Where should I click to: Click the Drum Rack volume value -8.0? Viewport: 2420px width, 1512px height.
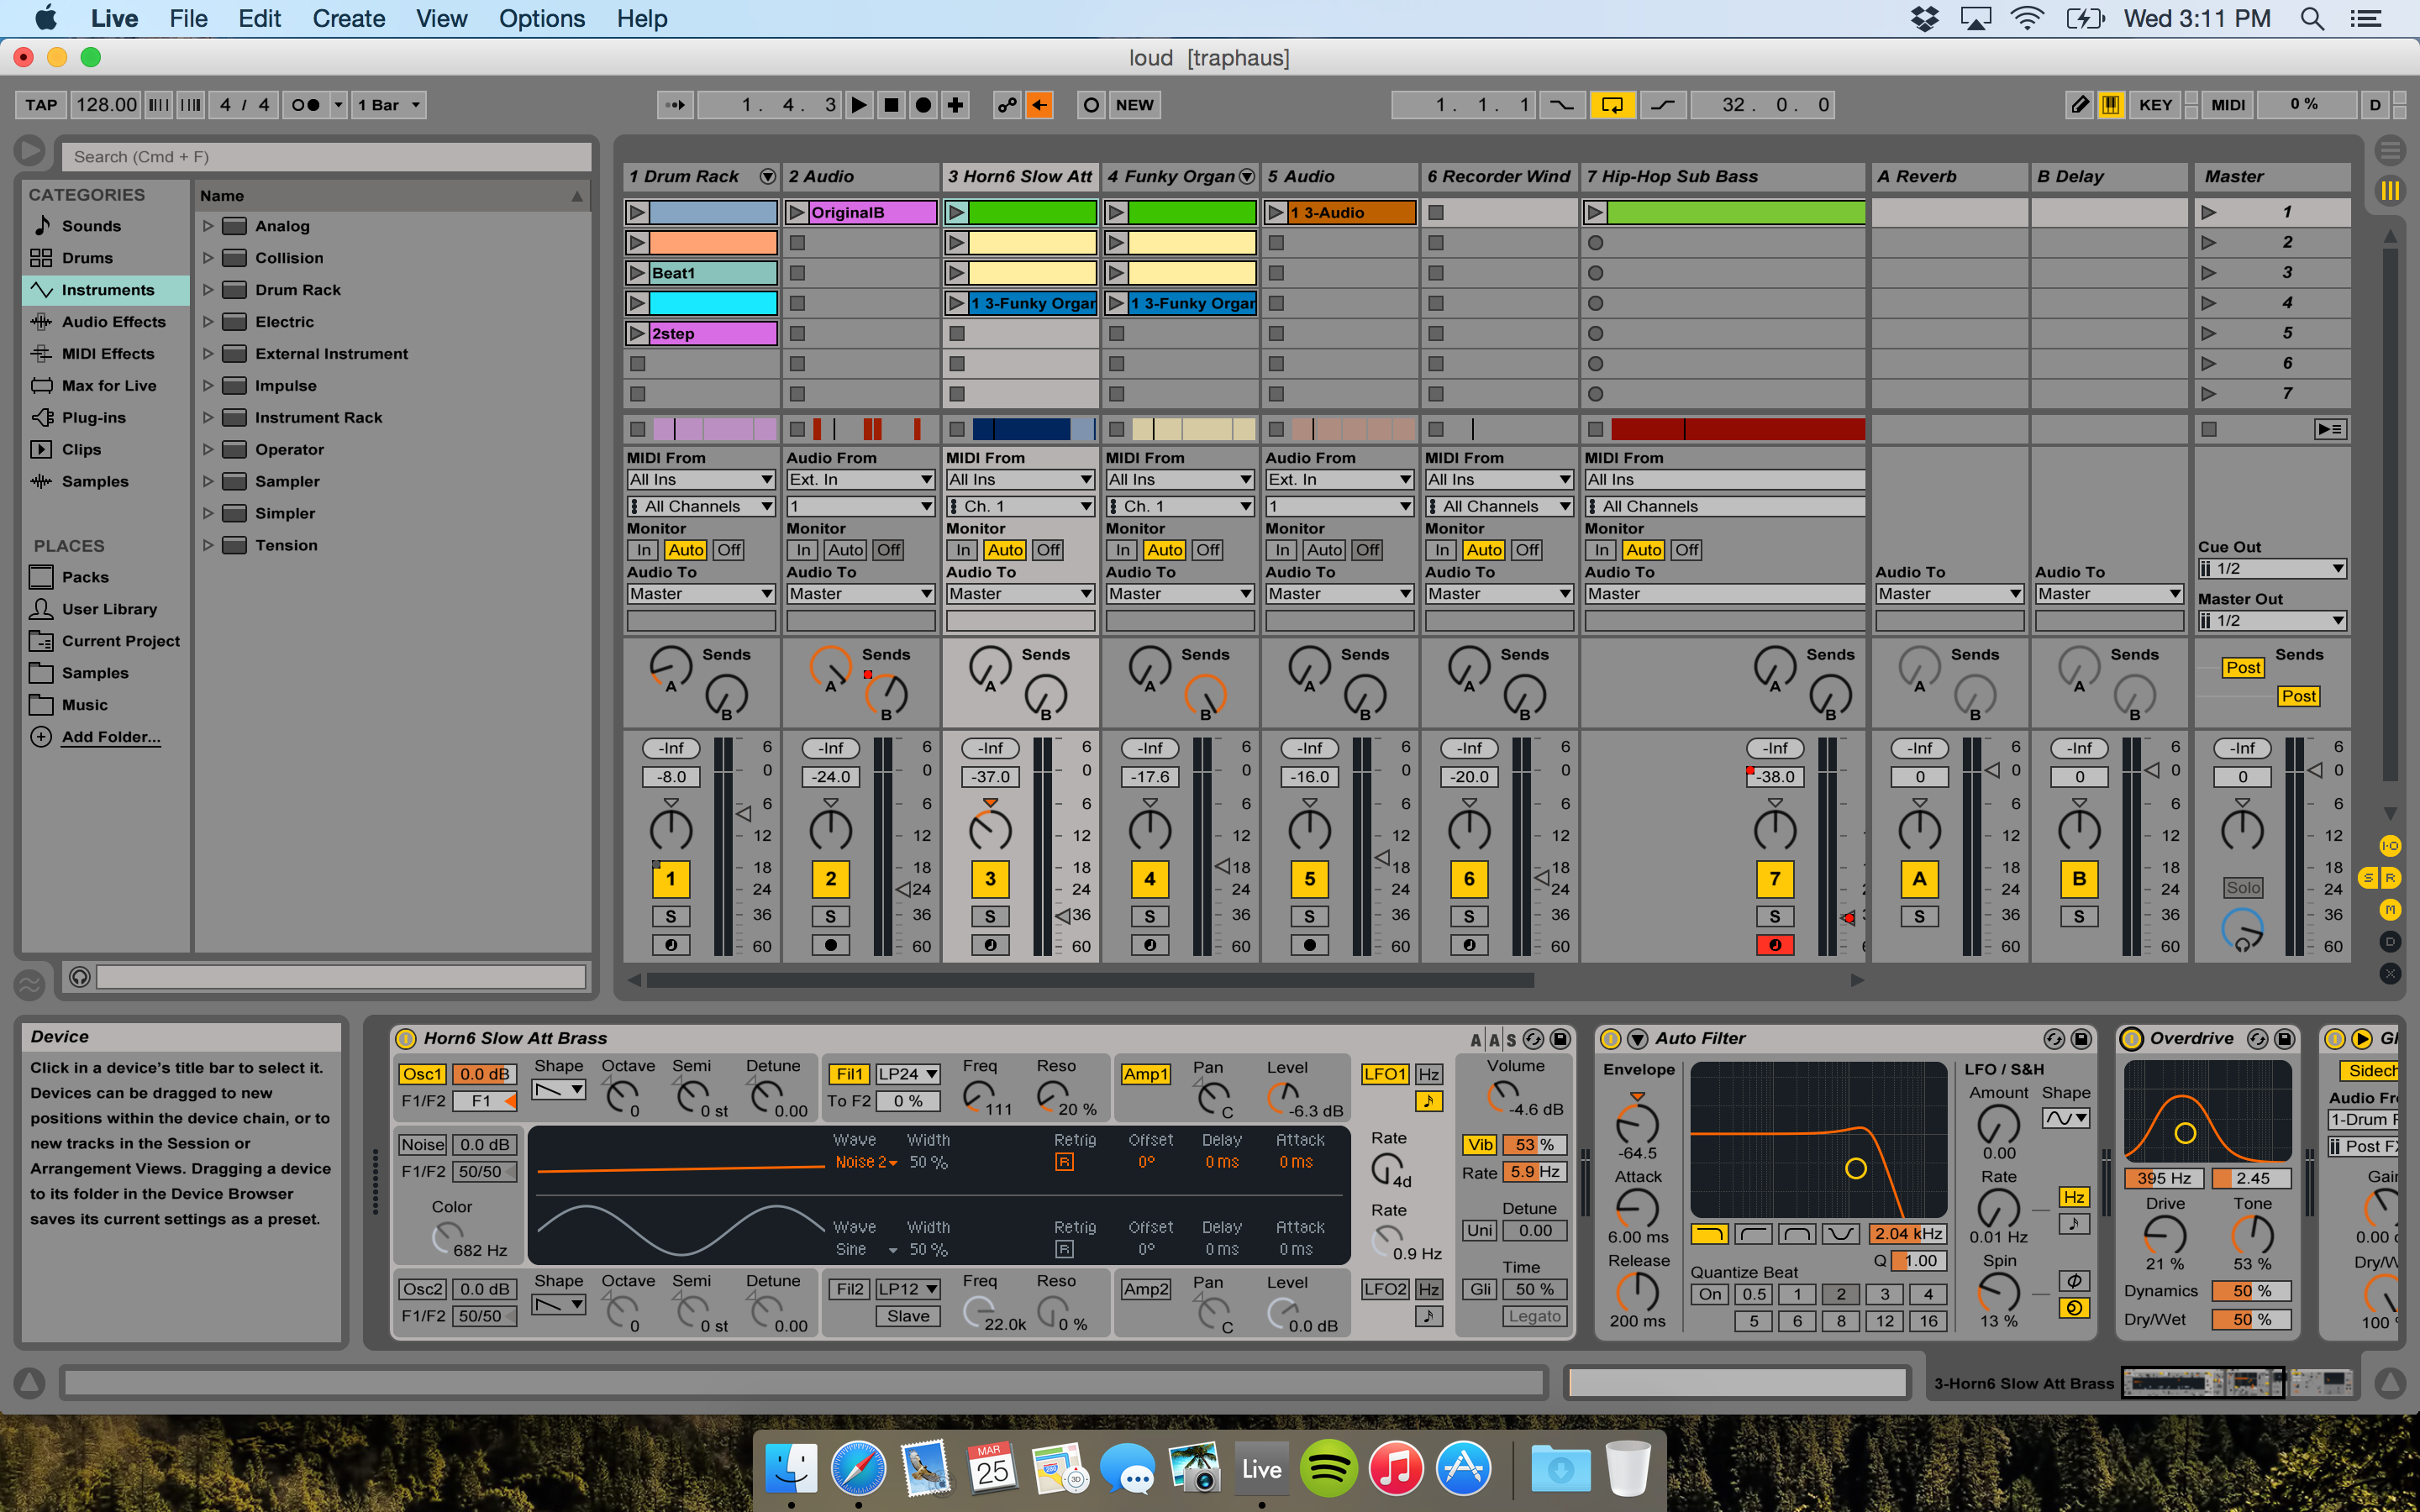pyautogui.click(x=670, y=777)
